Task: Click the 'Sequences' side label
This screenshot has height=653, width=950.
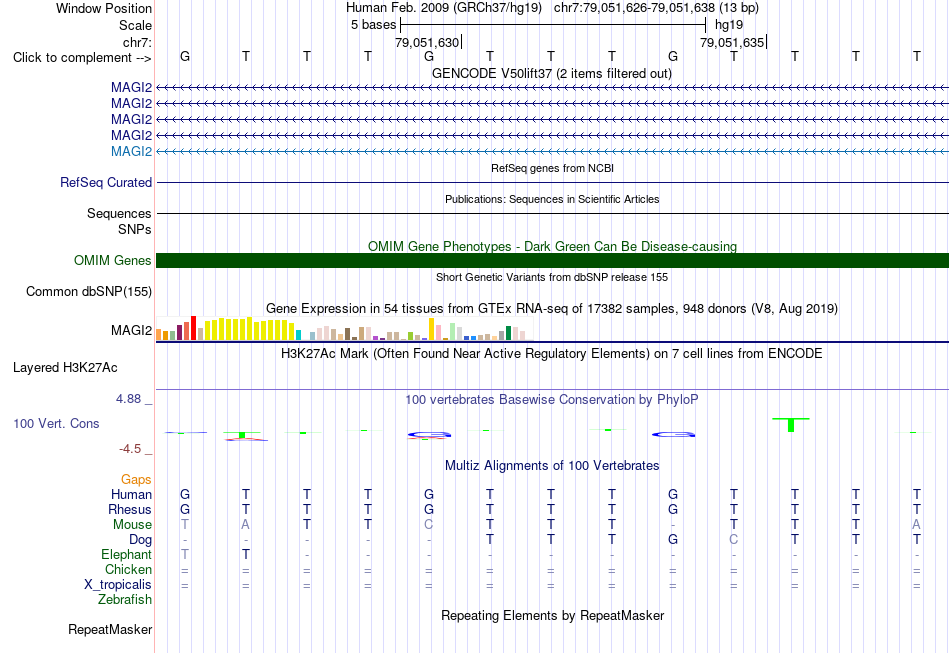Action: click(x=119, y=213)
